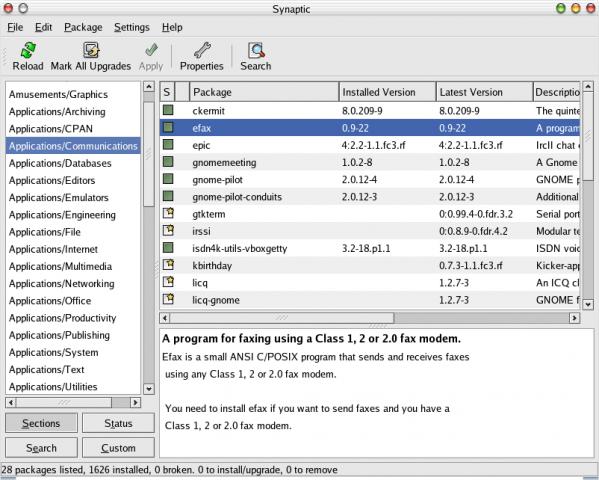Select the Applications/Internet section
The width and height of the screenshot is (599, 480).
[73, 249]
